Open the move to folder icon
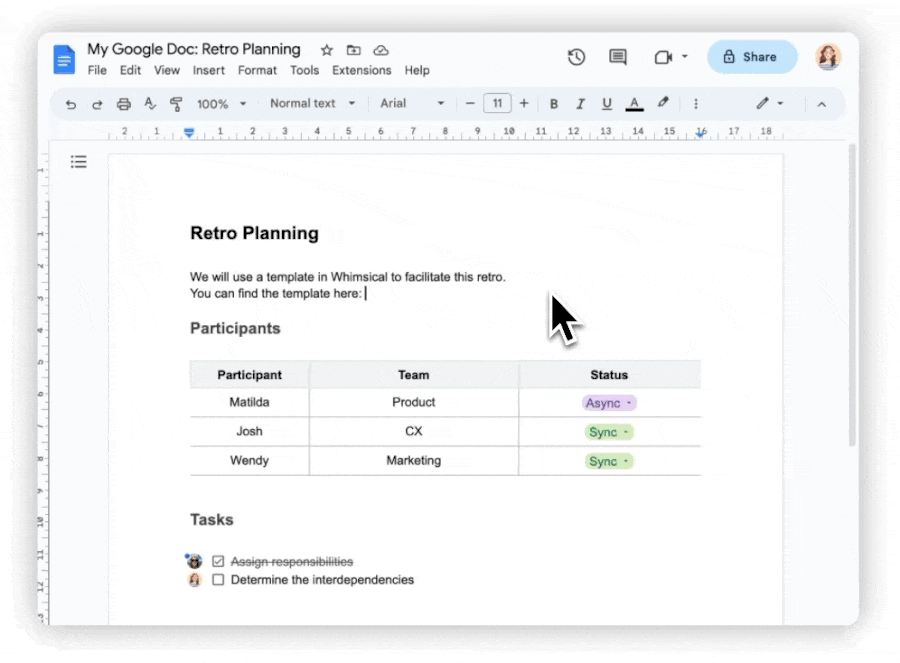The width and height of the screenshot is (900, 663). [354, 50]
